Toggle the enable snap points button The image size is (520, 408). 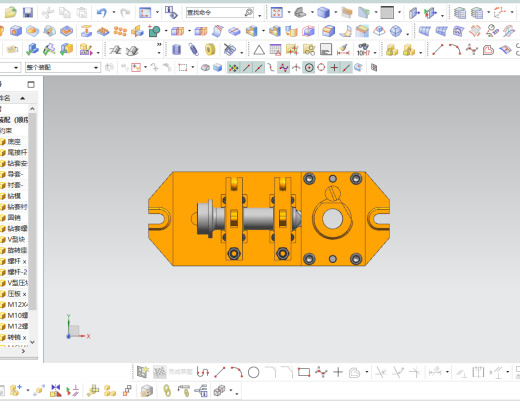click(233, 68)
